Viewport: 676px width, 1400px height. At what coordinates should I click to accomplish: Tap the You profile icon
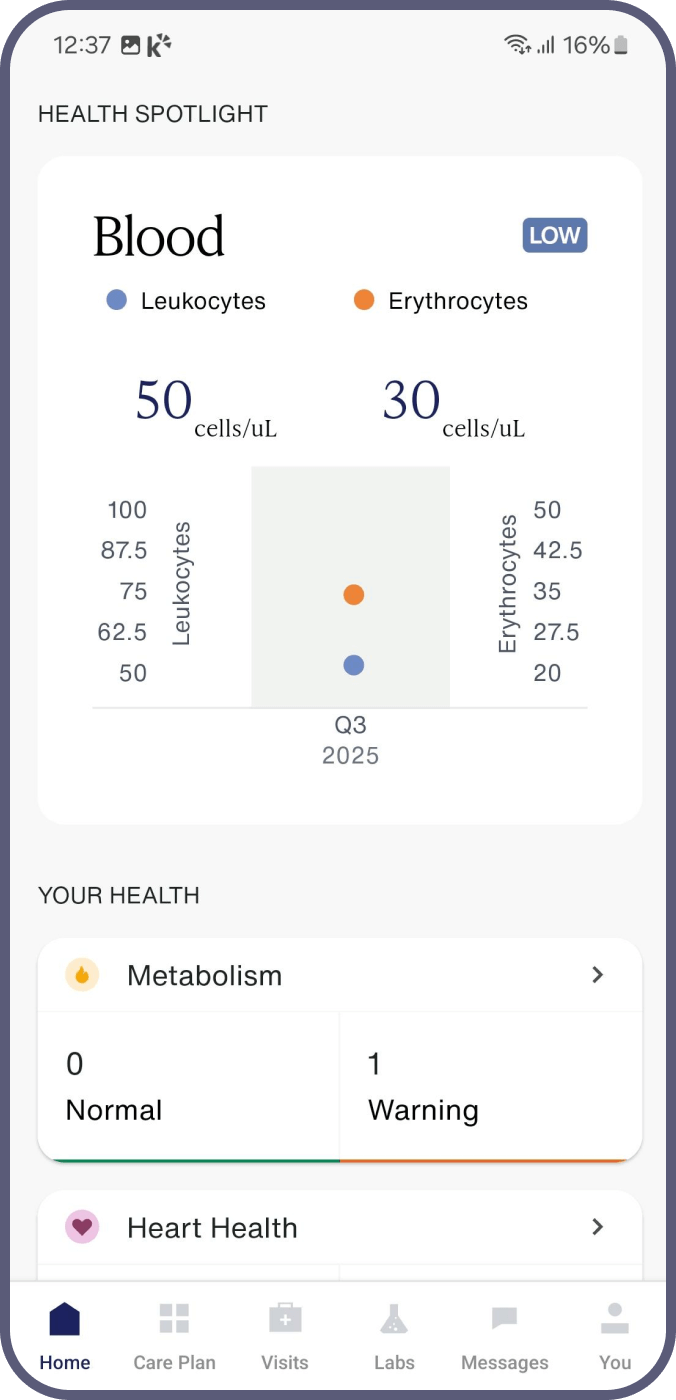pyautogui.click(x=614, y=1318)
